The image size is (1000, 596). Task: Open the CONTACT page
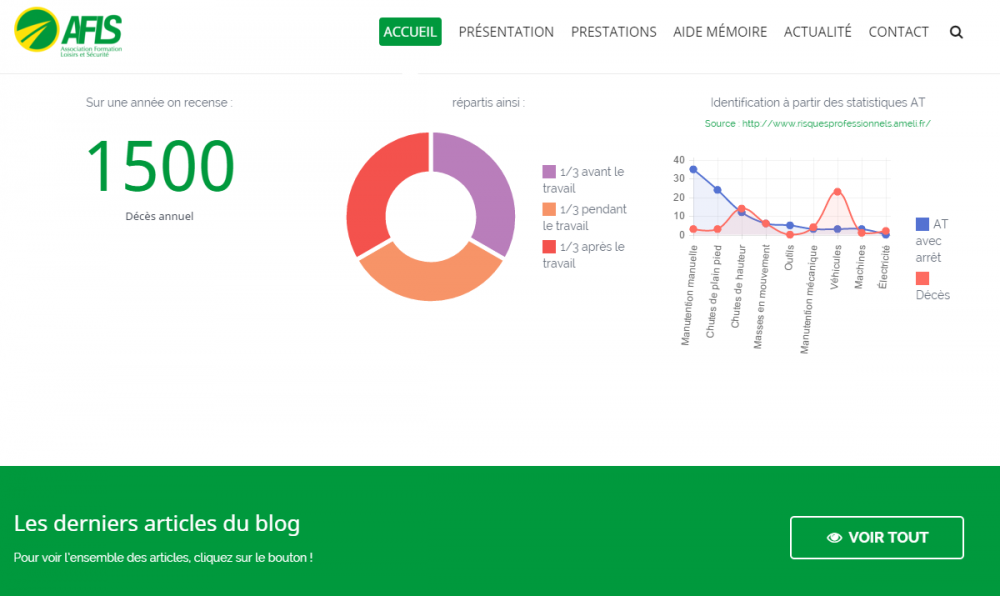tap(898, 32)
